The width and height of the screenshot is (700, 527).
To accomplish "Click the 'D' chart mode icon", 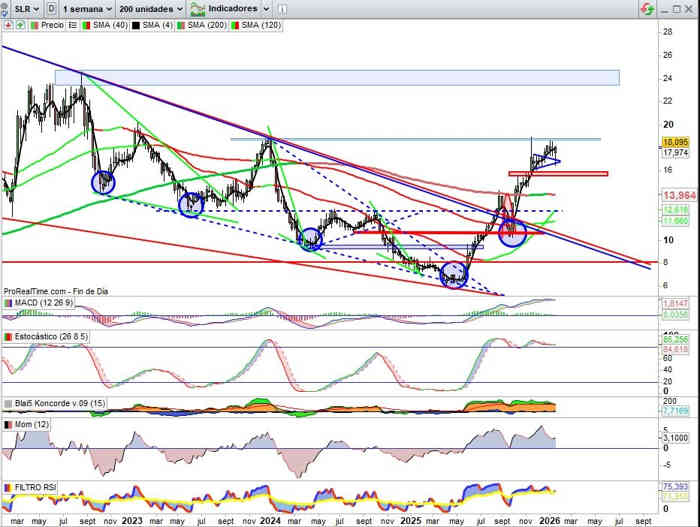I will point(51,7).
